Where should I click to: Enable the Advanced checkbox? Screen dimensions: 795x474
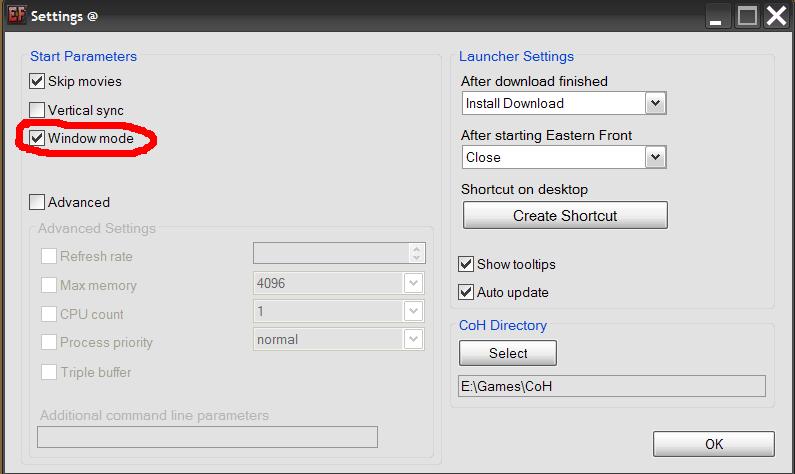[x=37, y=202]
